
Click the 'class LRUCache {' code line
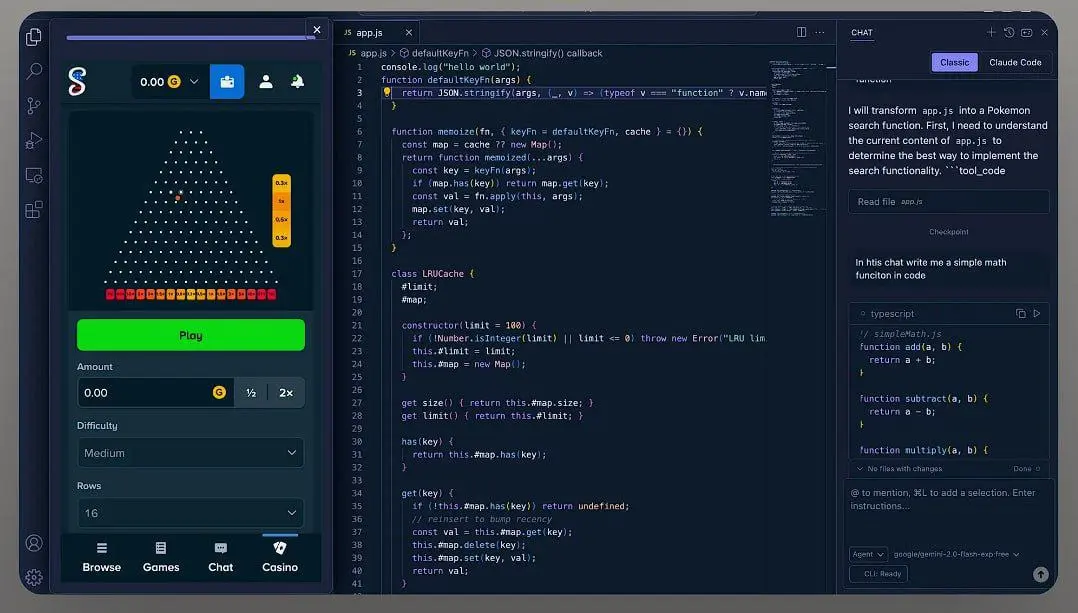point(432,274)
